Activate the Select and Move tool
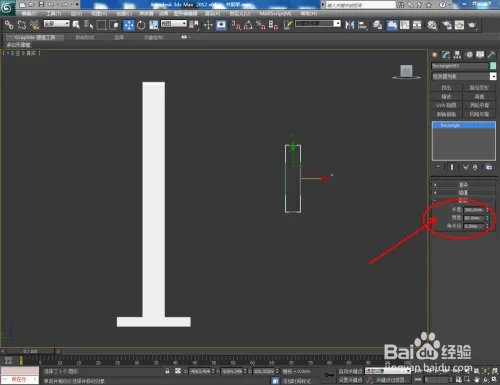This screenshot has height=385, width=500. click(x=129, y=25)
